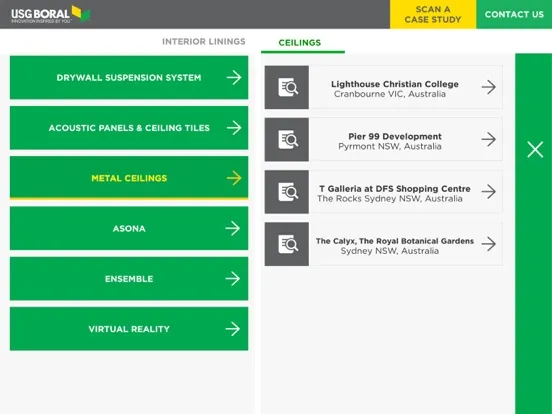The width and height of the screenshot is (552, 414).
Task: Select Metal Ceilings category label
Action: (129, 178)
